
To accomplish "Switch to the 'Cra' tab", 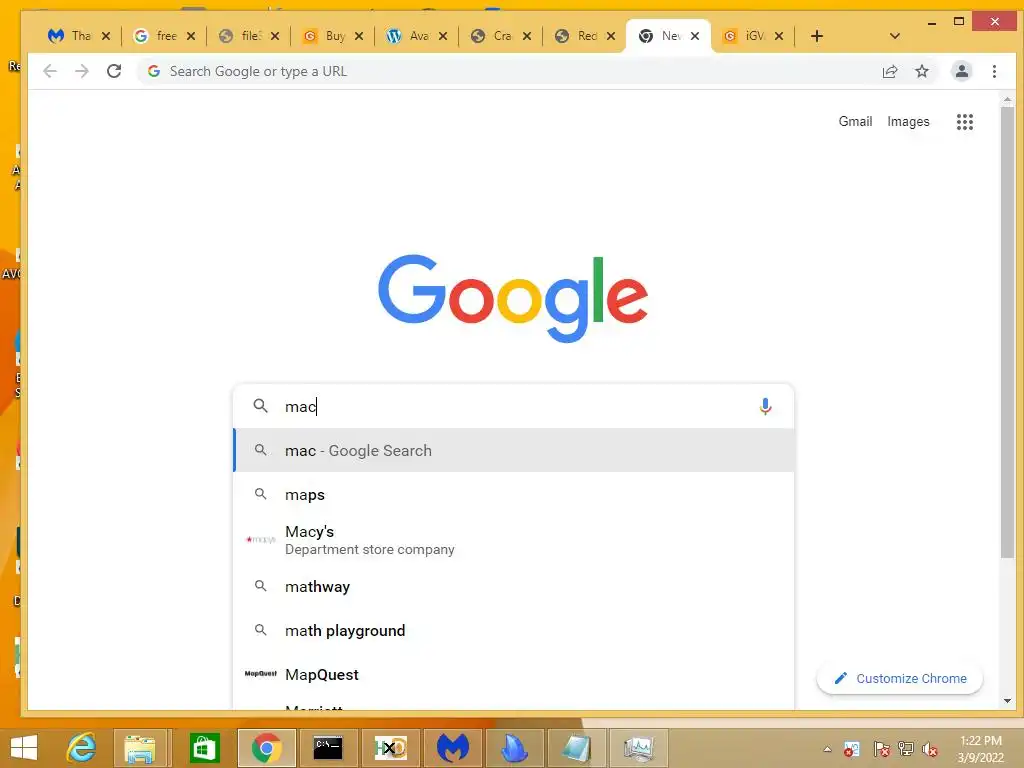I will [x=492, y=36].
